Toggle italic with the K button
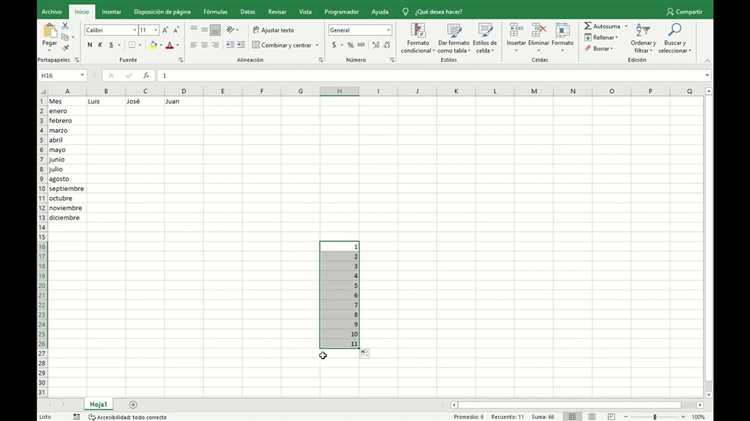The height and width of the screenshot is (421, 750). point(100,45)
